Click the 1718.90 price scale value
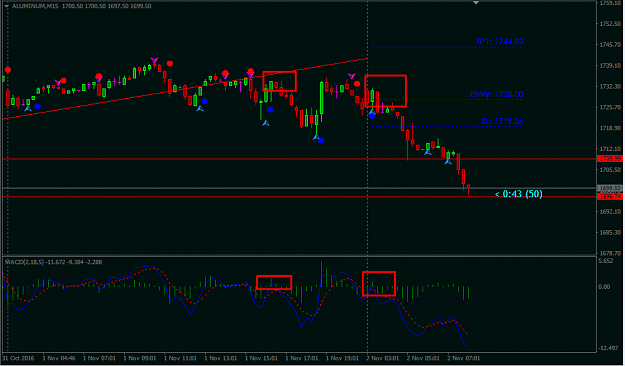 pyautogui.click(x=610, y=128)
